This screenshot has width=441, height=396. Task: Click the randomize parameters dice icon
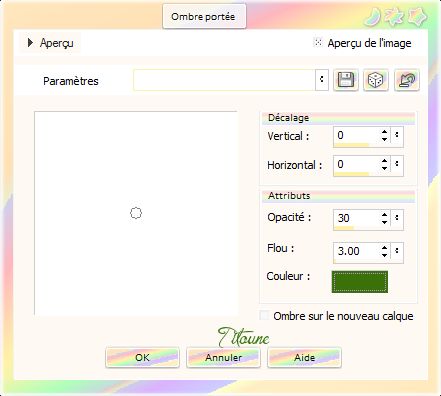(376, 80)
